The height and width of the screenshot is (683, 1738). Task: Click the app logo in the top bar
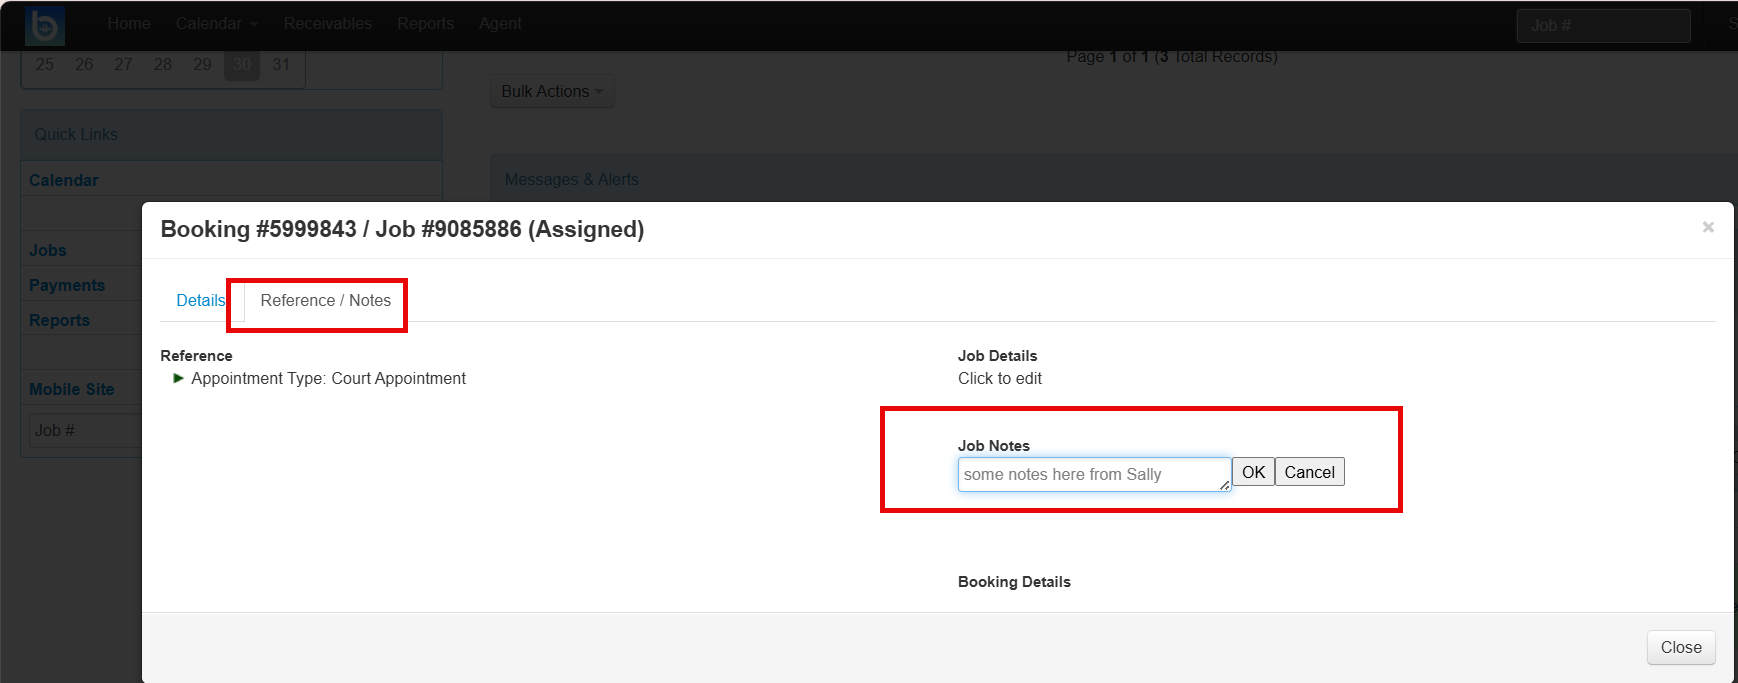click(45, 25)
